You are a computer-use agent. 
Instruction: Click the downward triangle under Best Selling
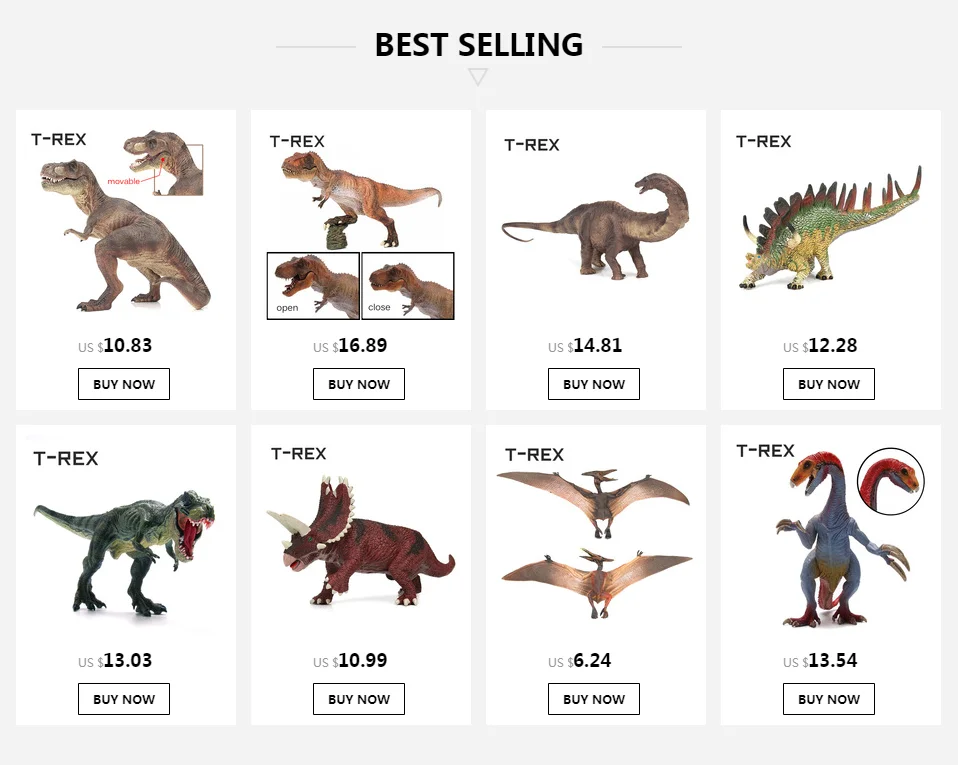pos(478,77)
